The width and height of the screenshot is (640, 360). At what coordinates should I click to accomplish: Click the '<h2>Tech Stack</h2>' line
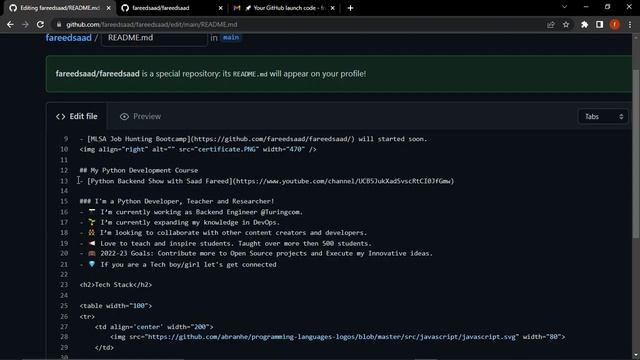116,285
